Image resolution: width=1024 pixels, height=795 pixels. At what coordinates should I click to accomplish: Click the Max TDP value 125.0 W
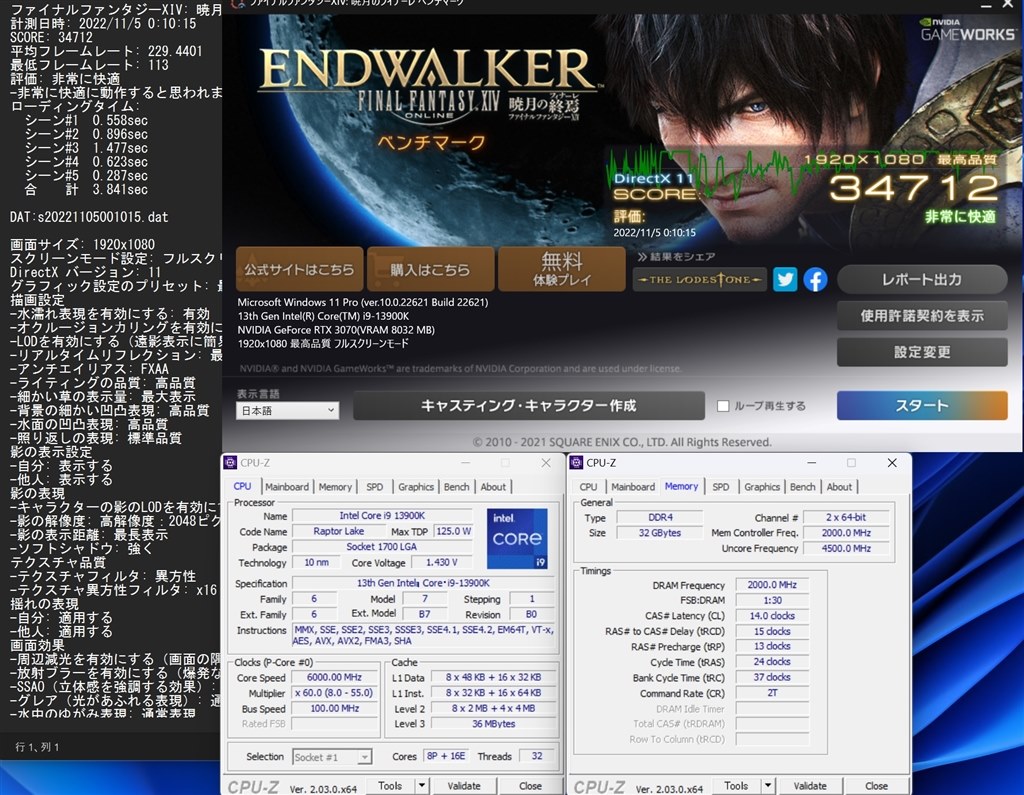click(x=453, y=531)
